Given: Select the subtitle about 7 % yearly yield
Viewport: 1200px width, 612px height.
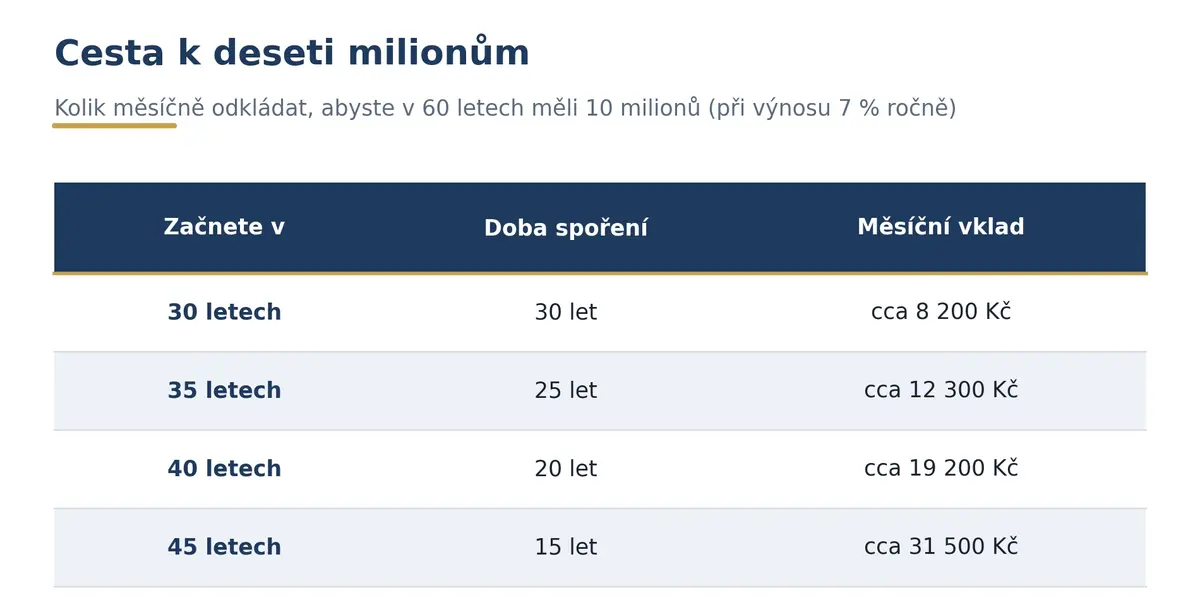Looking at the screenshot, I should 505,108.
